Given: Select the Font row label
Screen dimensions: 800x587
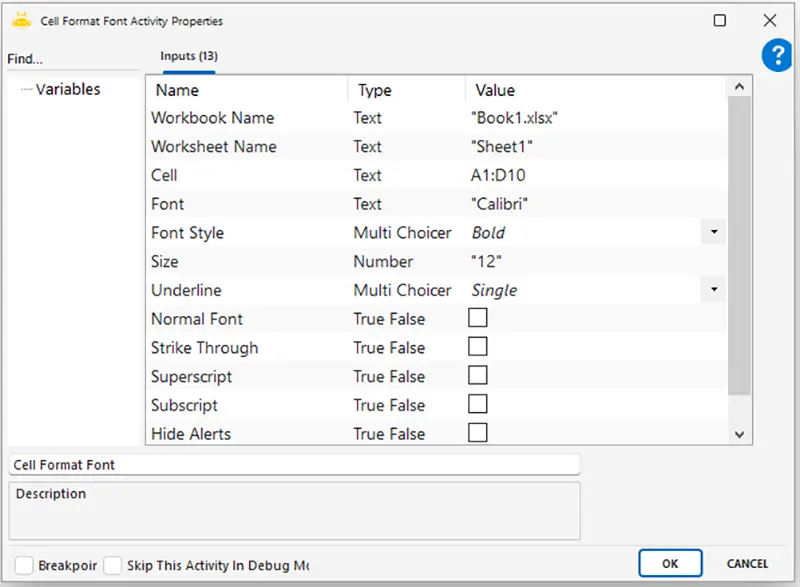Looking at the screenshot, I should (x=167, y=204).
